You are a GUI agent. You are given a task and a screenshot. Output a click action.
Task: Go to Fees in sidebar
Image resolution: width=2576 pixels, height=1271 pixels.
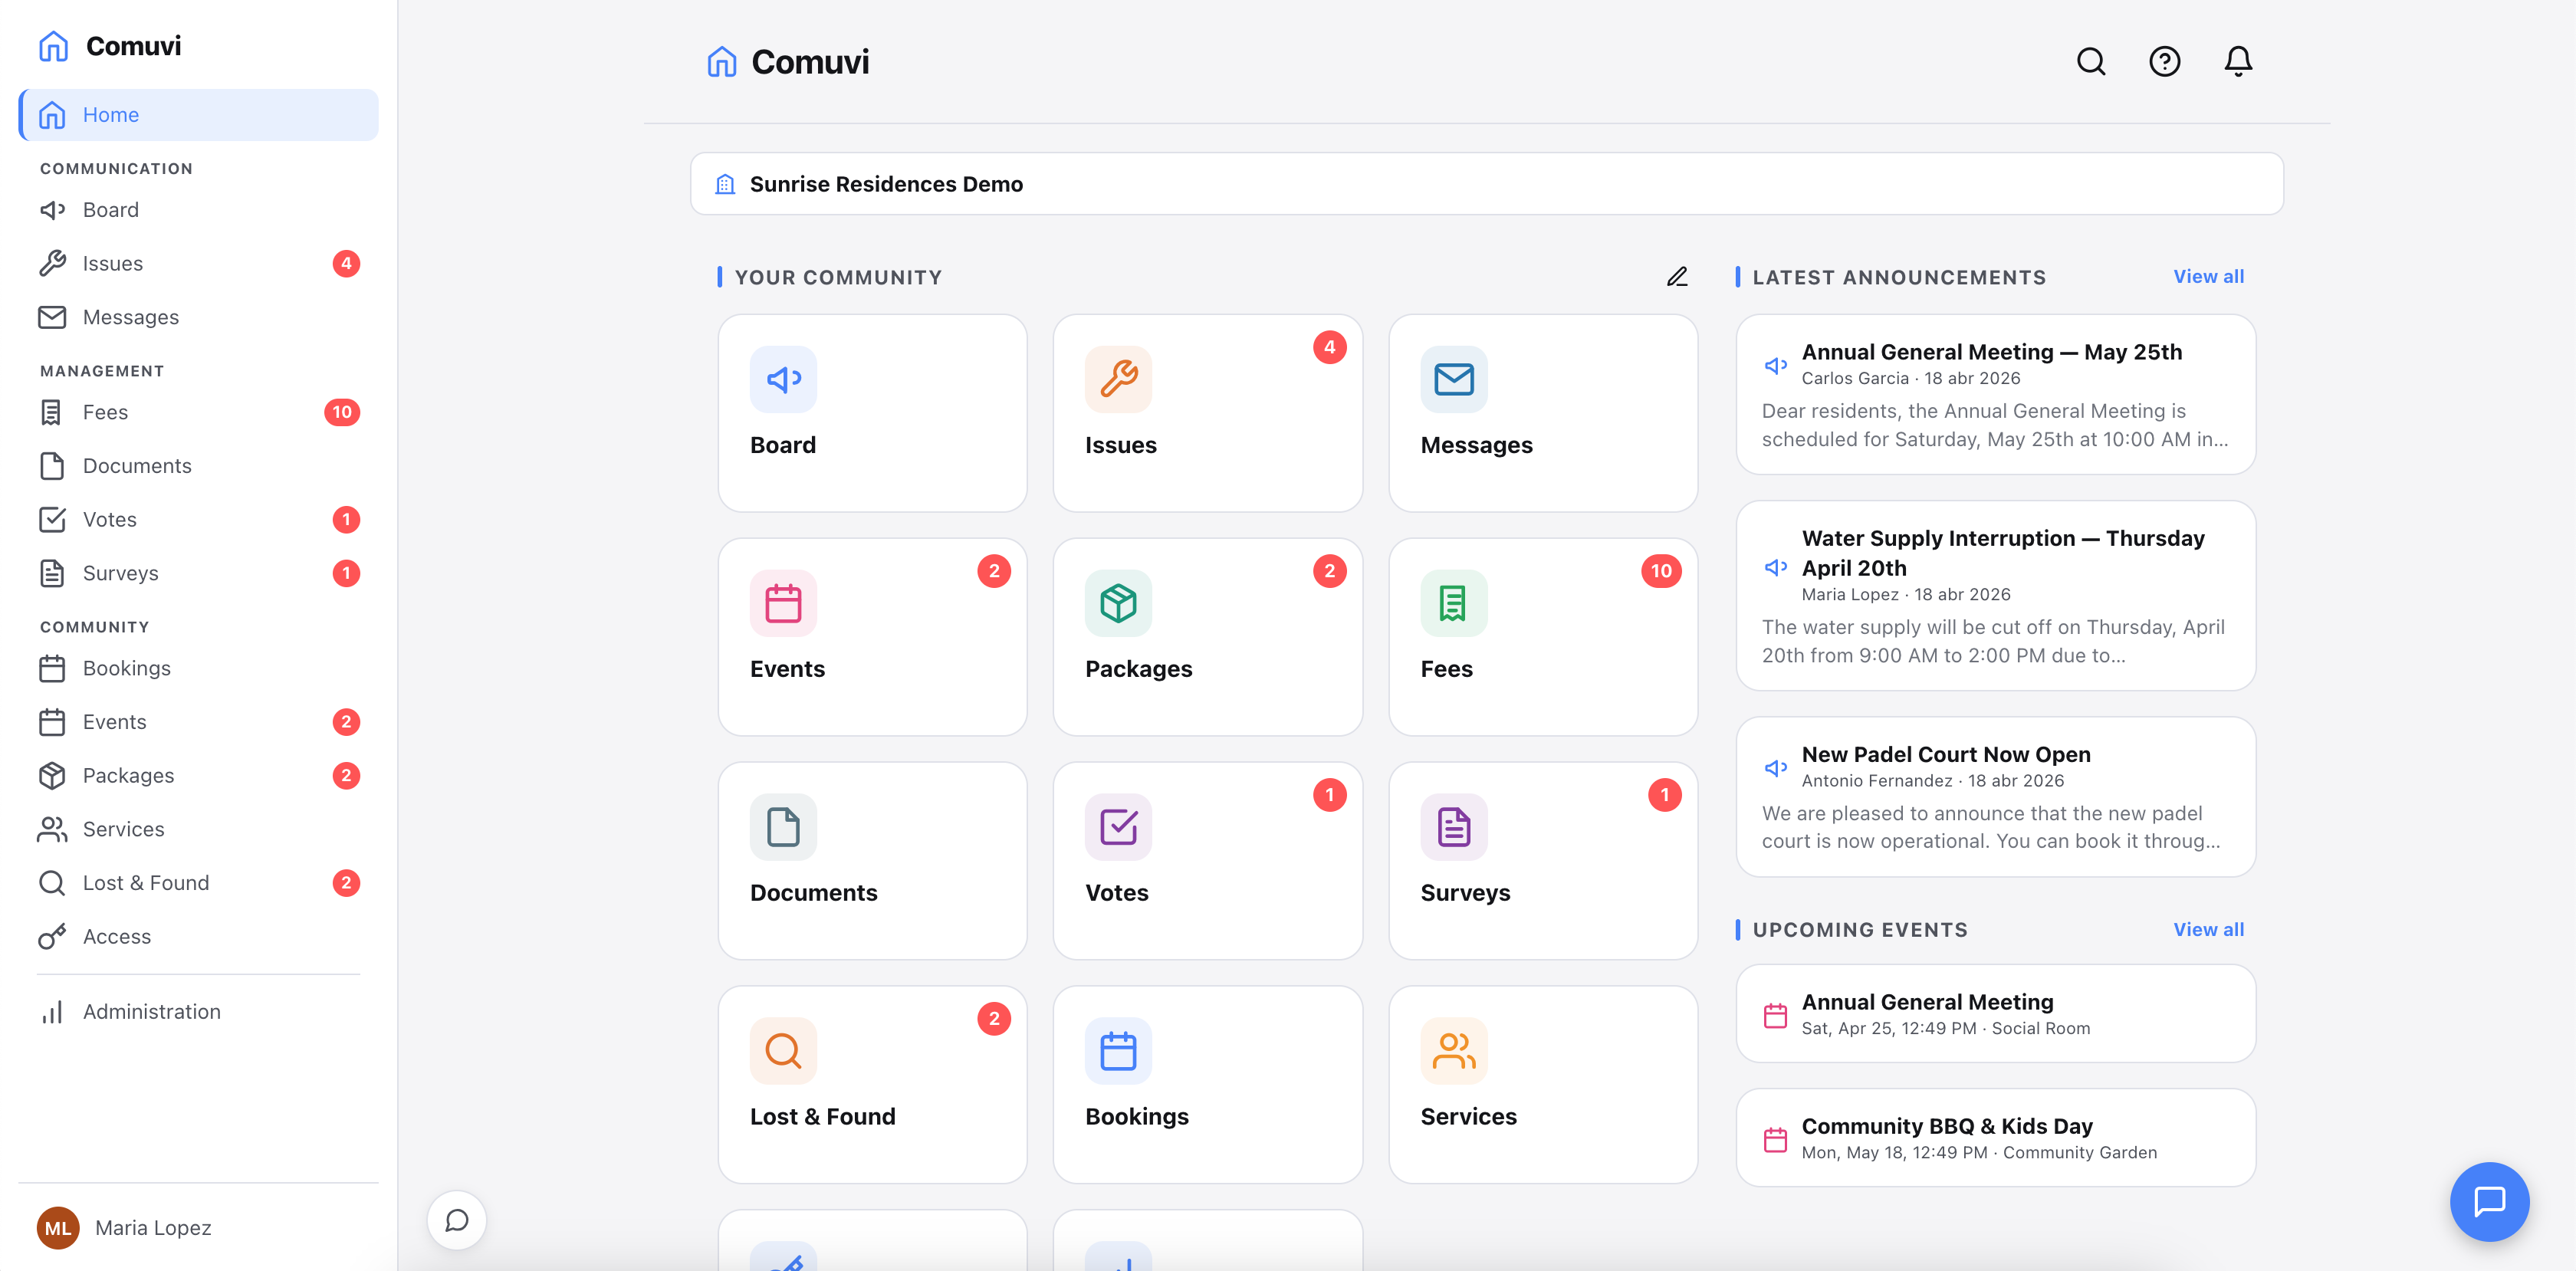click(198, 412)
